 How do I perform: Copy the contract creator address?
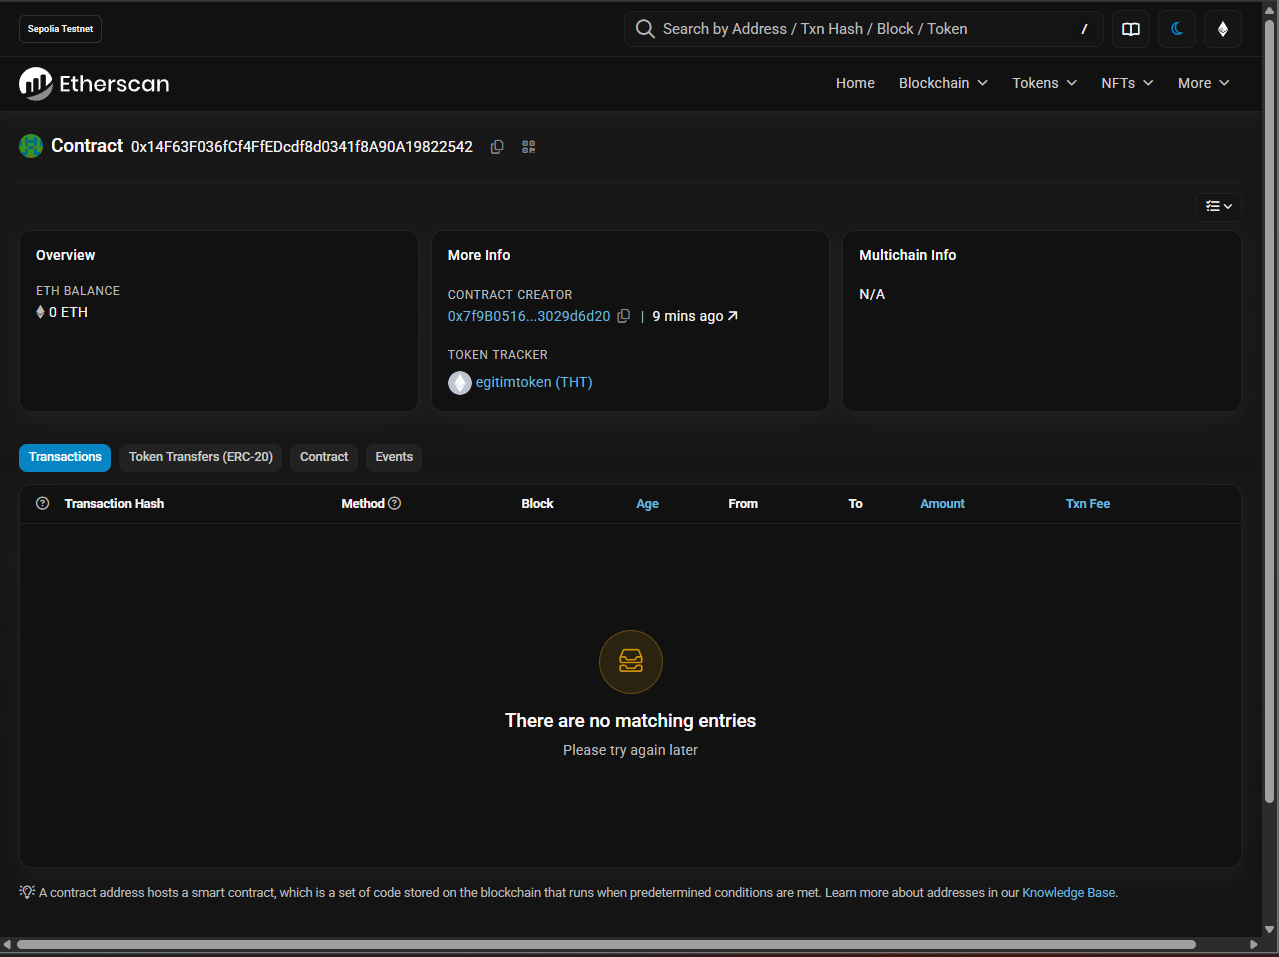click(624, 316)
